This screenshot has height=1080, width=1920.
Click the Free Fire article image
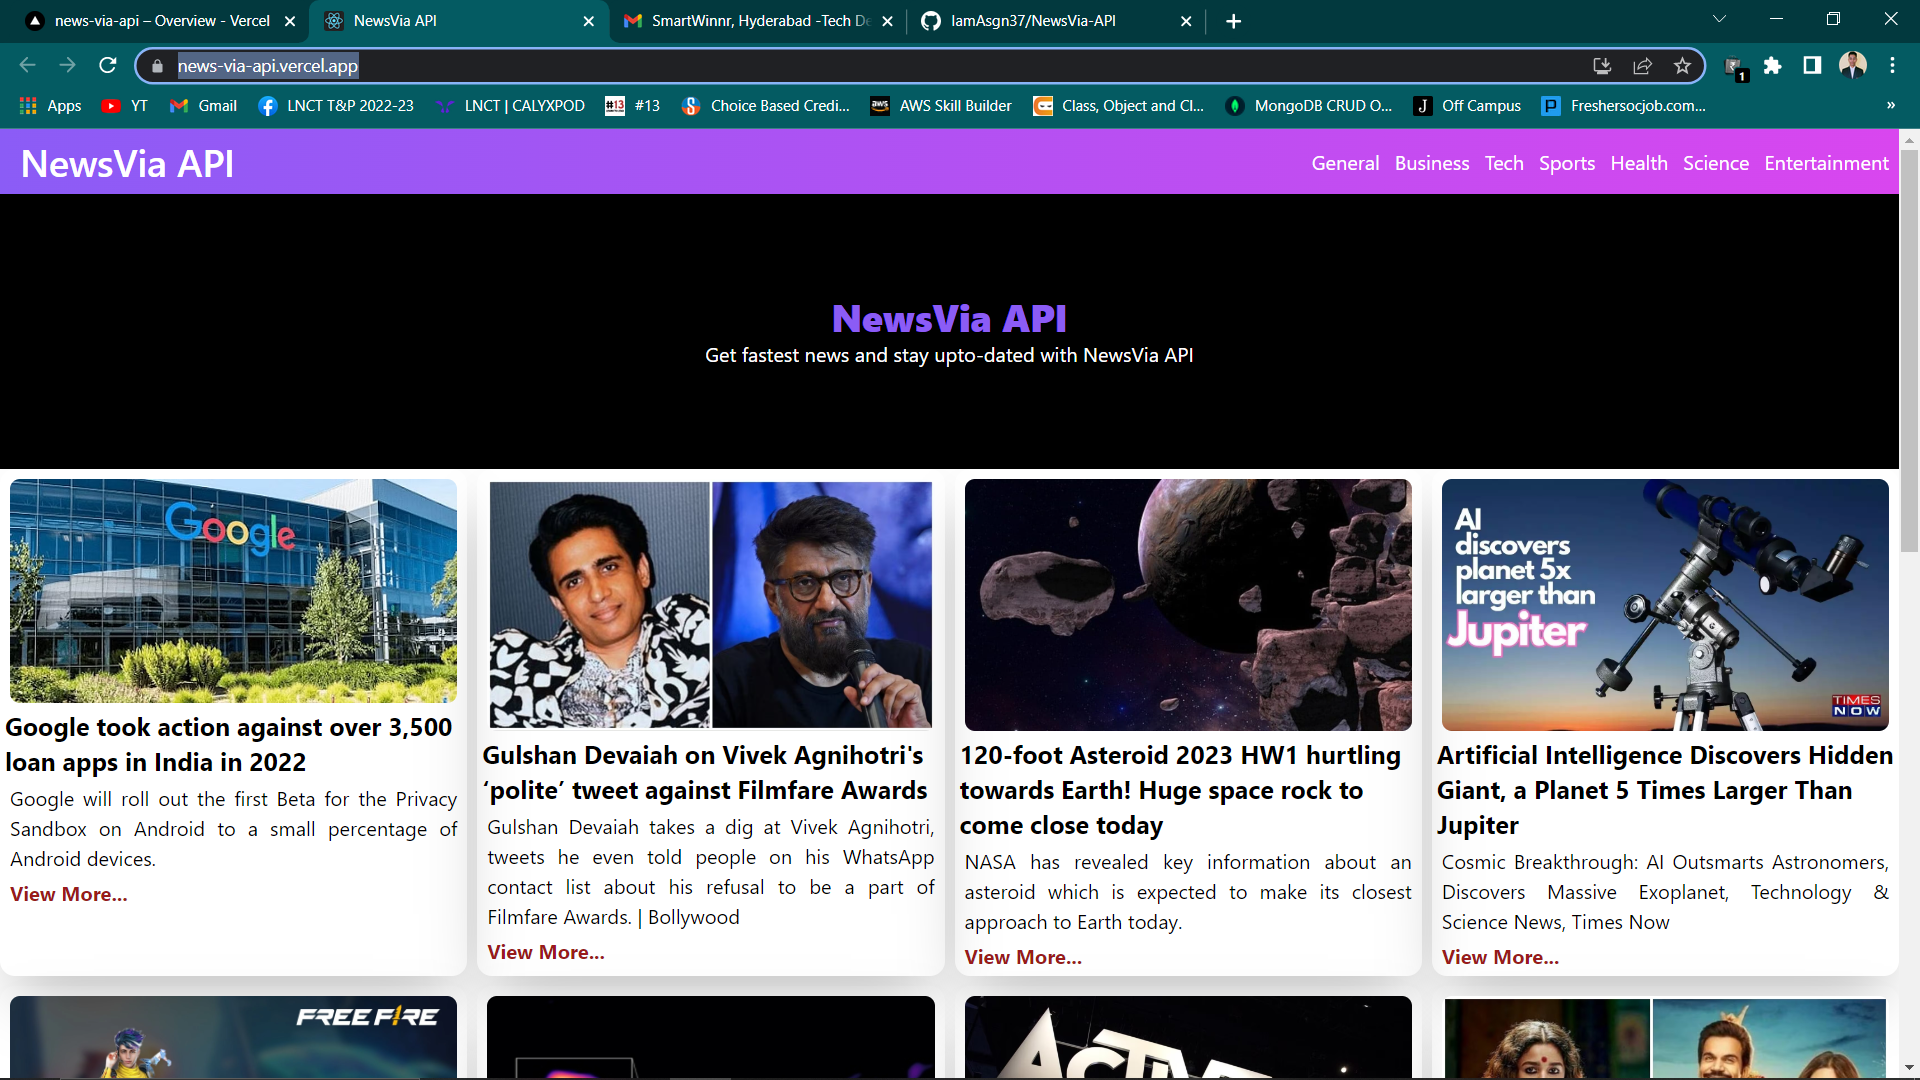coord(233,1036)
